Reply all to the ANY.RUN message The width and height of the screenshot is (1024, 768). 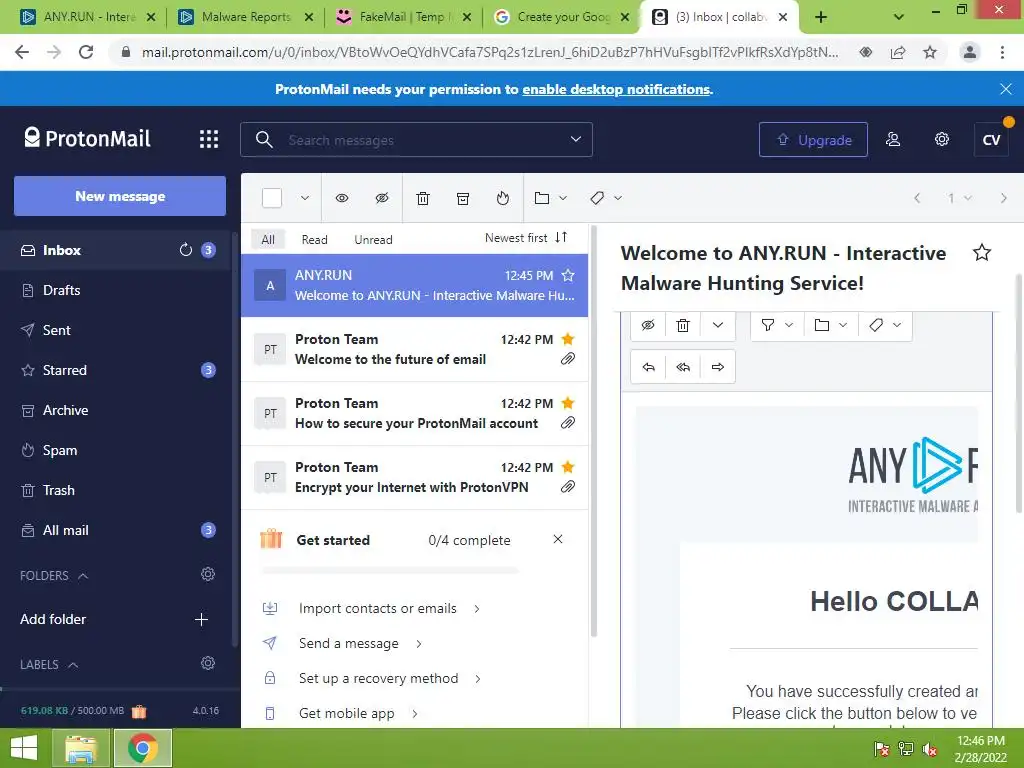[x=683, y=367]
